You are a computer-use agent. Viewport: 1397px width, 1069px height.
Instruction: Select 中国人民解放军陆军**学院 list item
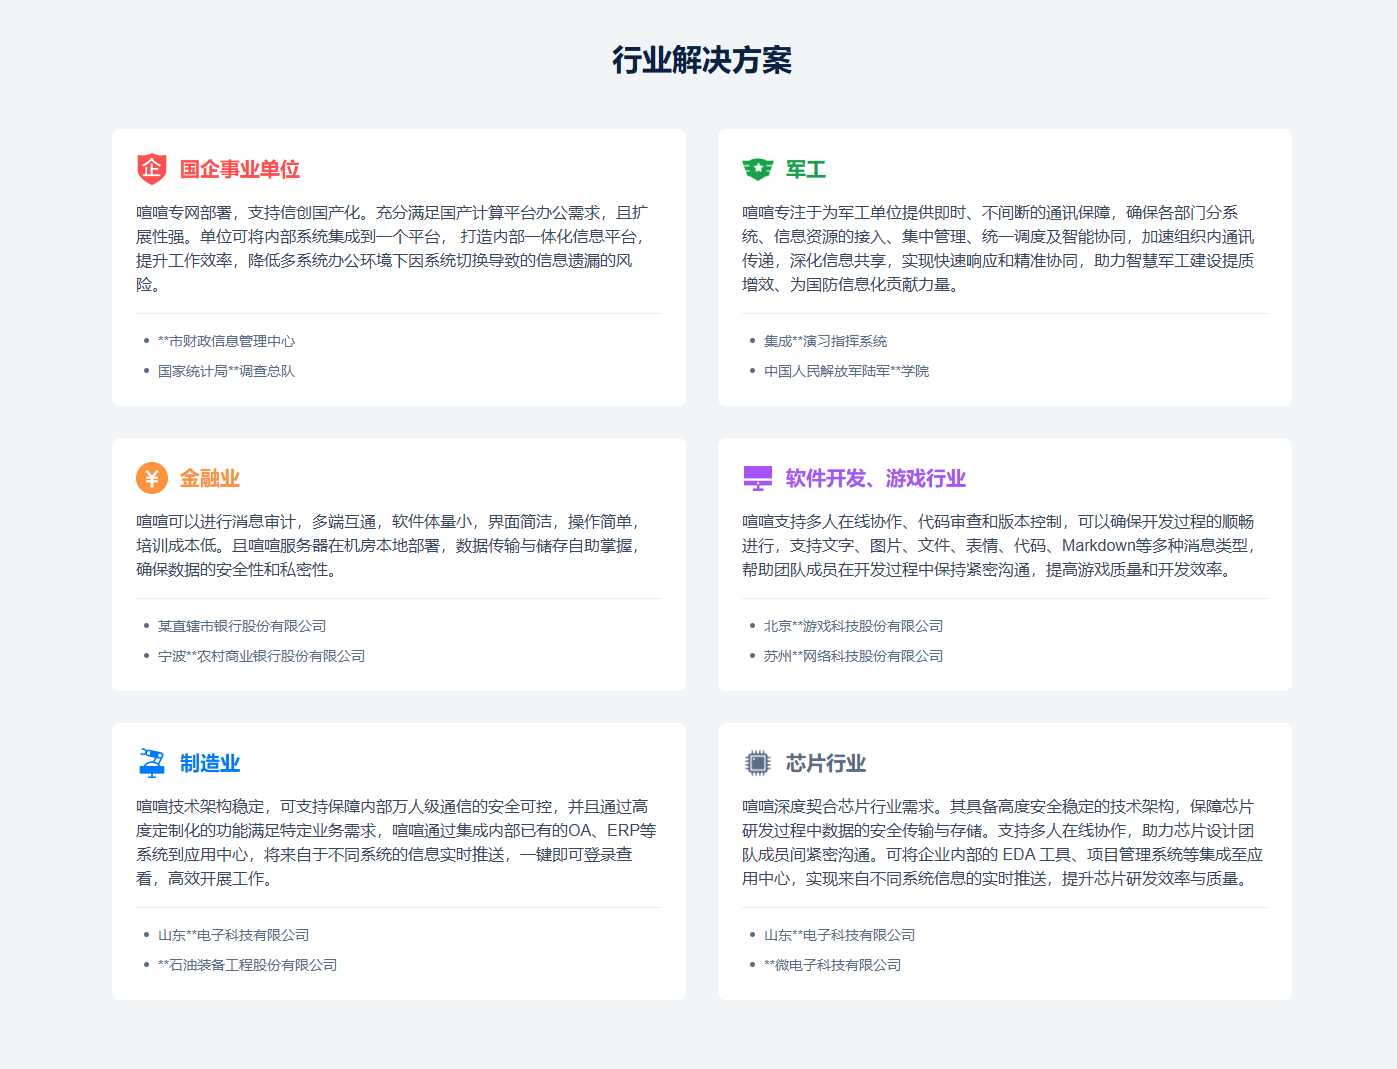point(846,371)
